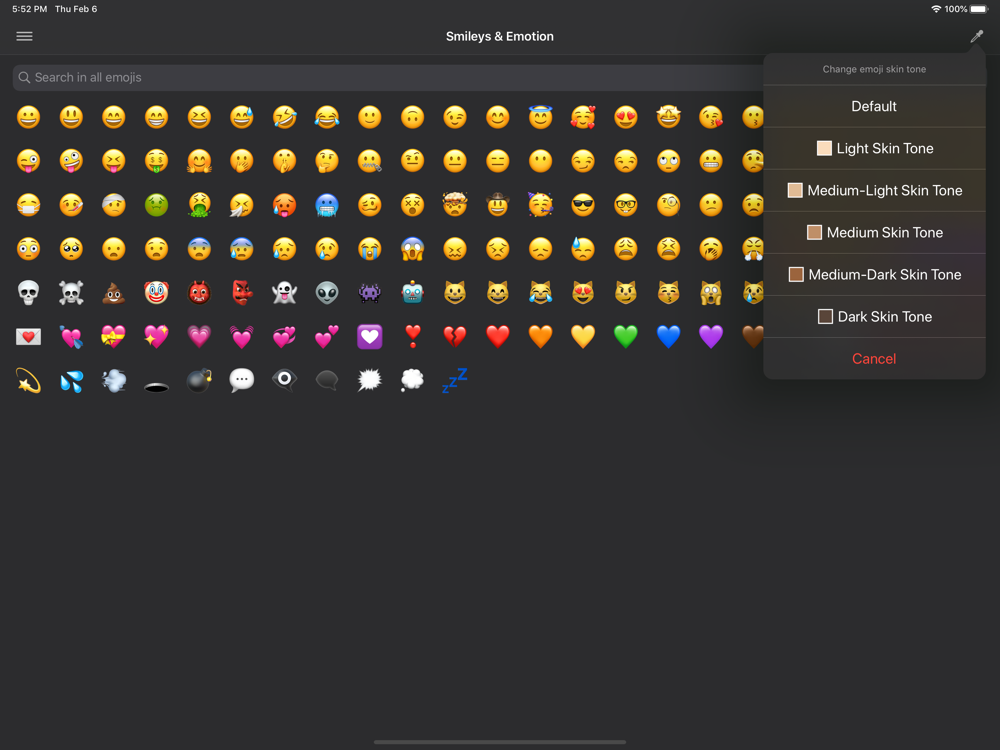Select the grinning face emoji
1000x750 pixels.
pos(28,117)
